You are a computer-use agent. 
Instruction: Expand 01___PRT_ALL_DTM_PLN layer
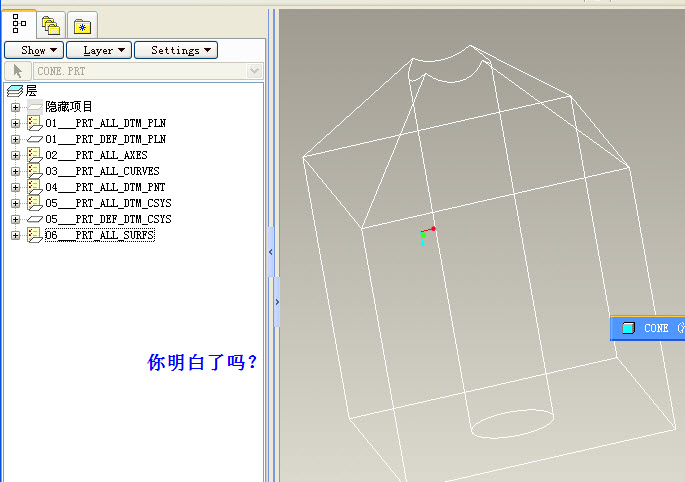[x=15, y=123]
